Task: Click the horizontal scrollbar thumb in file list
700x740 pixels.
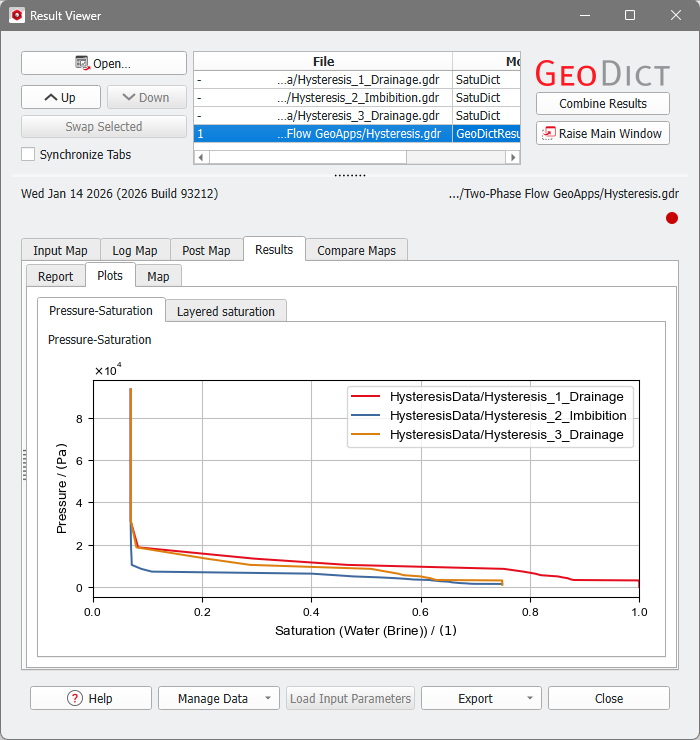Action: coord(308,157)
